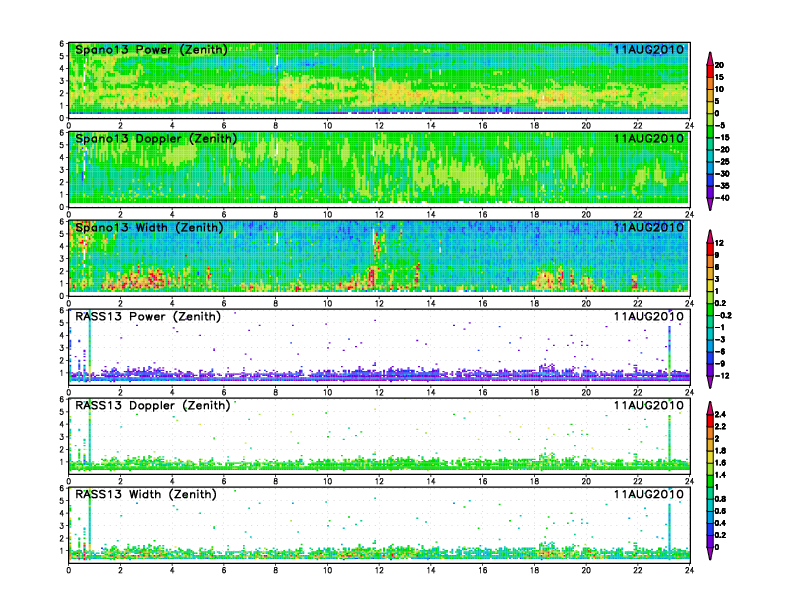Click the "Spano13 Width (Zenith)" panel title
The height and width of the screenshot is (612, 792).
click(x=149, y=228)
